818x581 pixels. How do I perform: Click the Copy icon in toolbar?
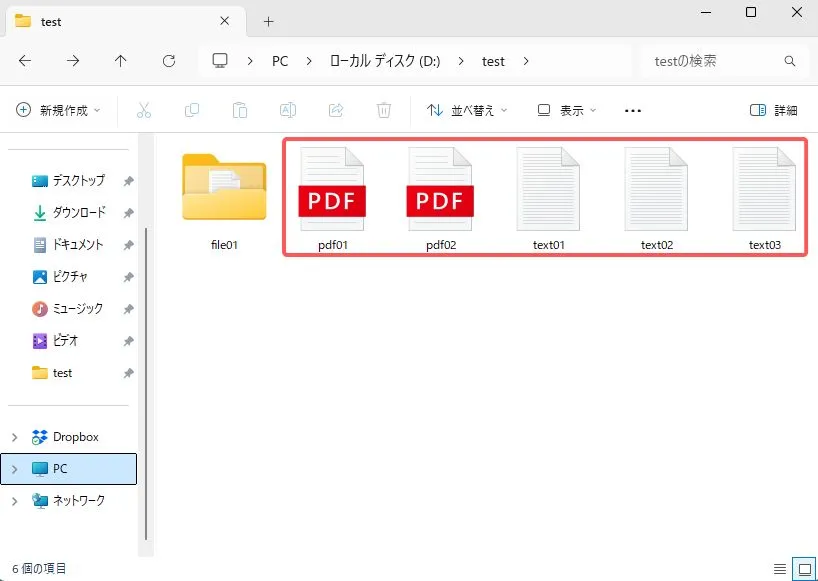[x=192, y=110]
